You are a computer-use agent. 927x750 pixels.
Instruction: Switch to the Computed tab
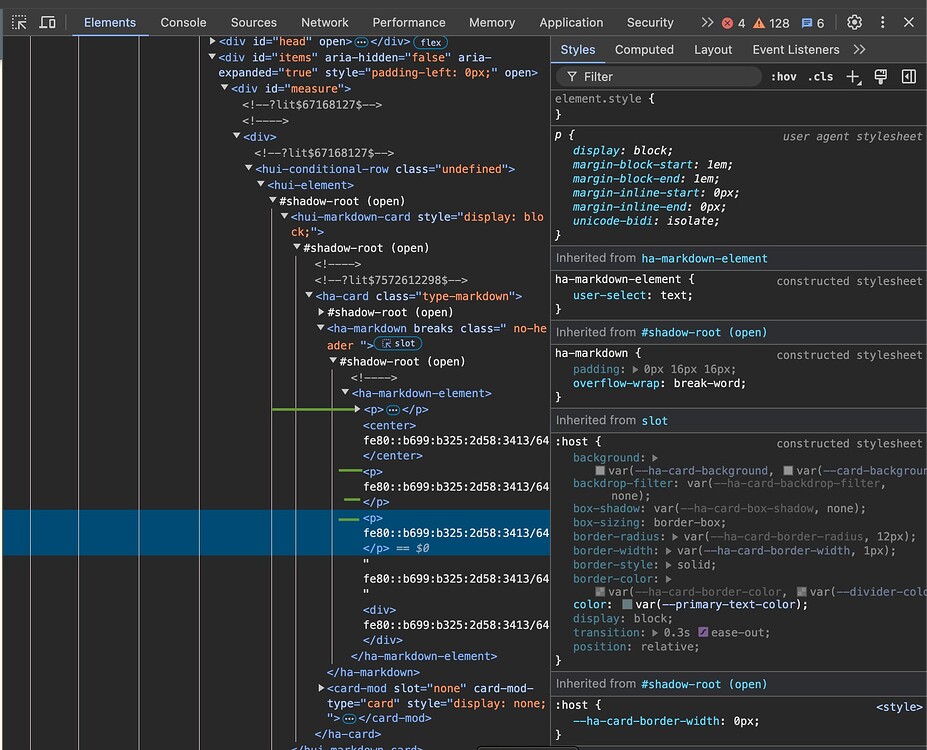point(644,49)
